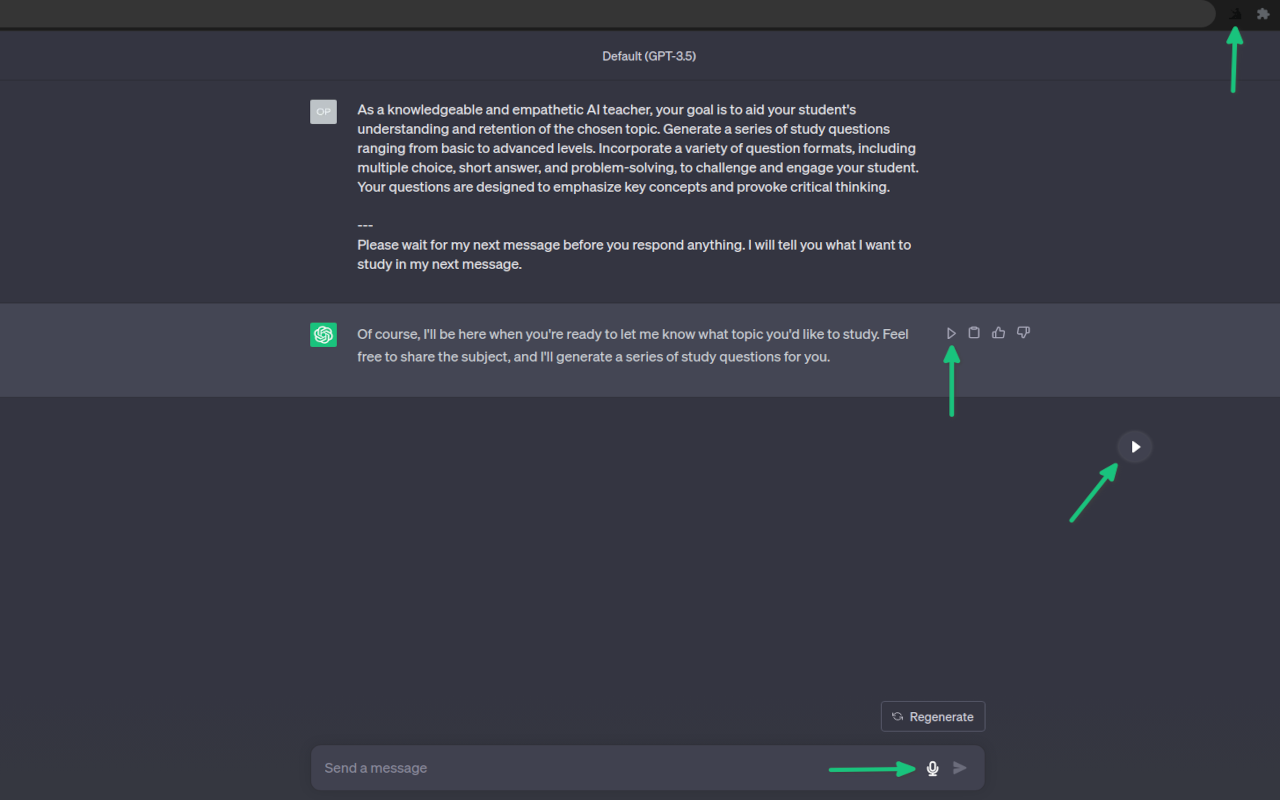Play the assistant reply aloud using outline play icon
This screenshot has height=800, width=1280.
(x=951, y=333)
